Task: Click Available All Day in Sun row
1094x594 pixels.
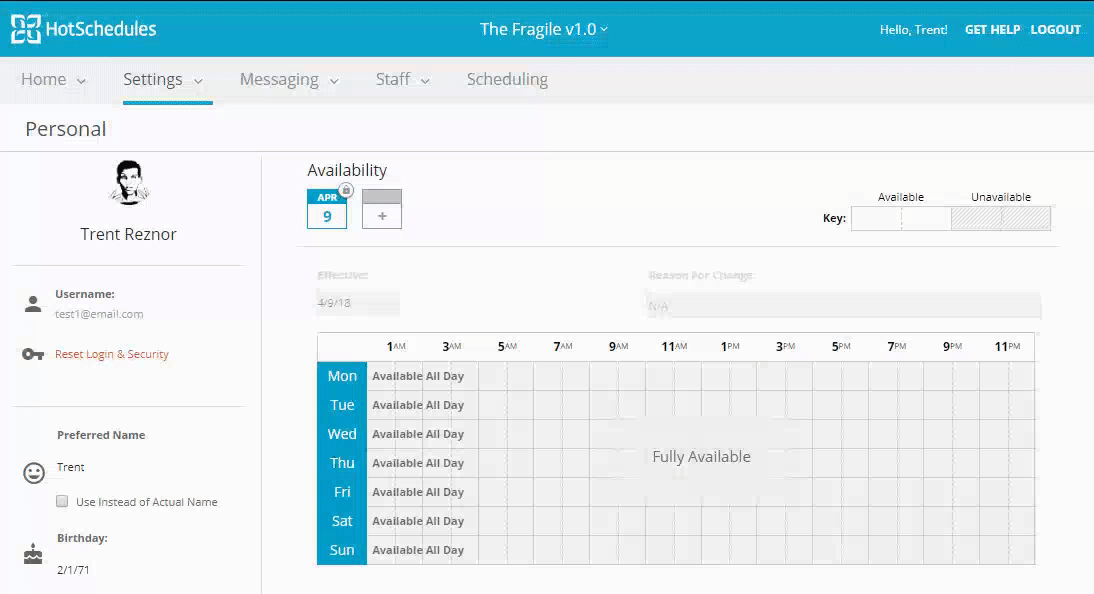Action: click(x=418, y=550)
